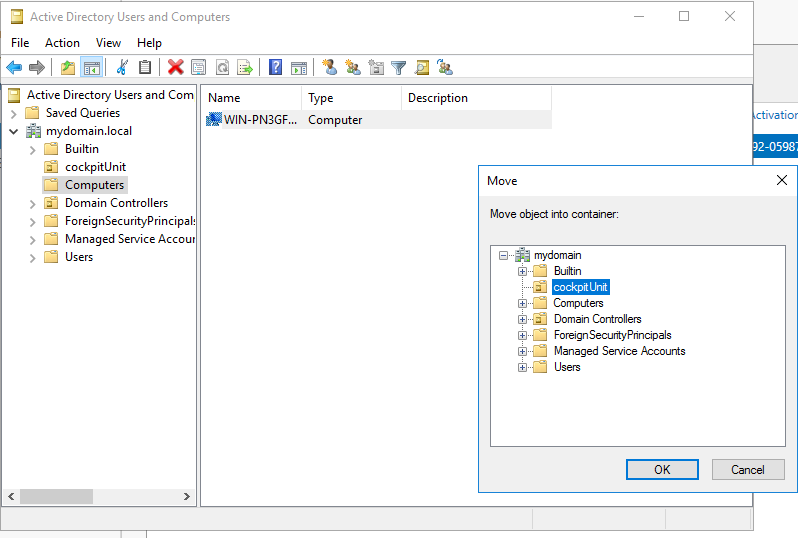The image size is (798, 538).
Task: Select the Computers container in the left tree
Action: click(x=94, y=185)
